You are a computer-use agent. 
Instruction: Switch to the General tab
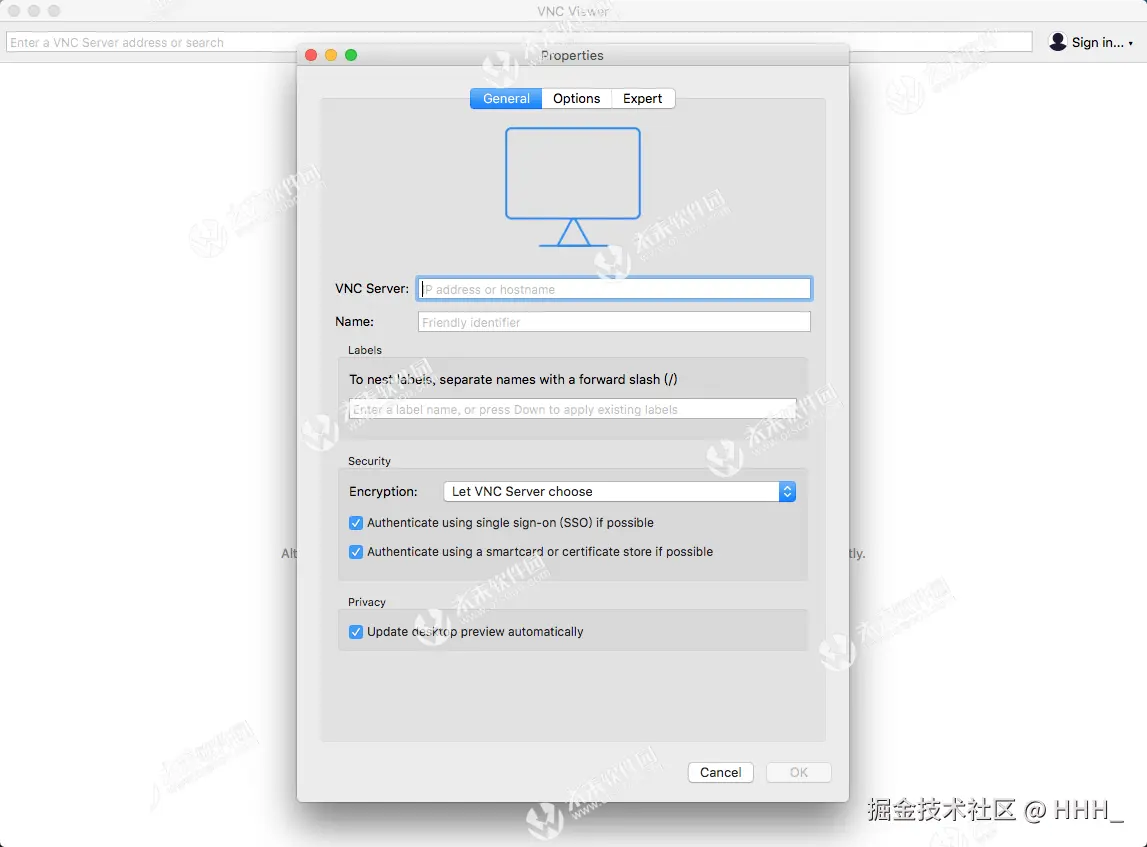[x=506, y=99]
